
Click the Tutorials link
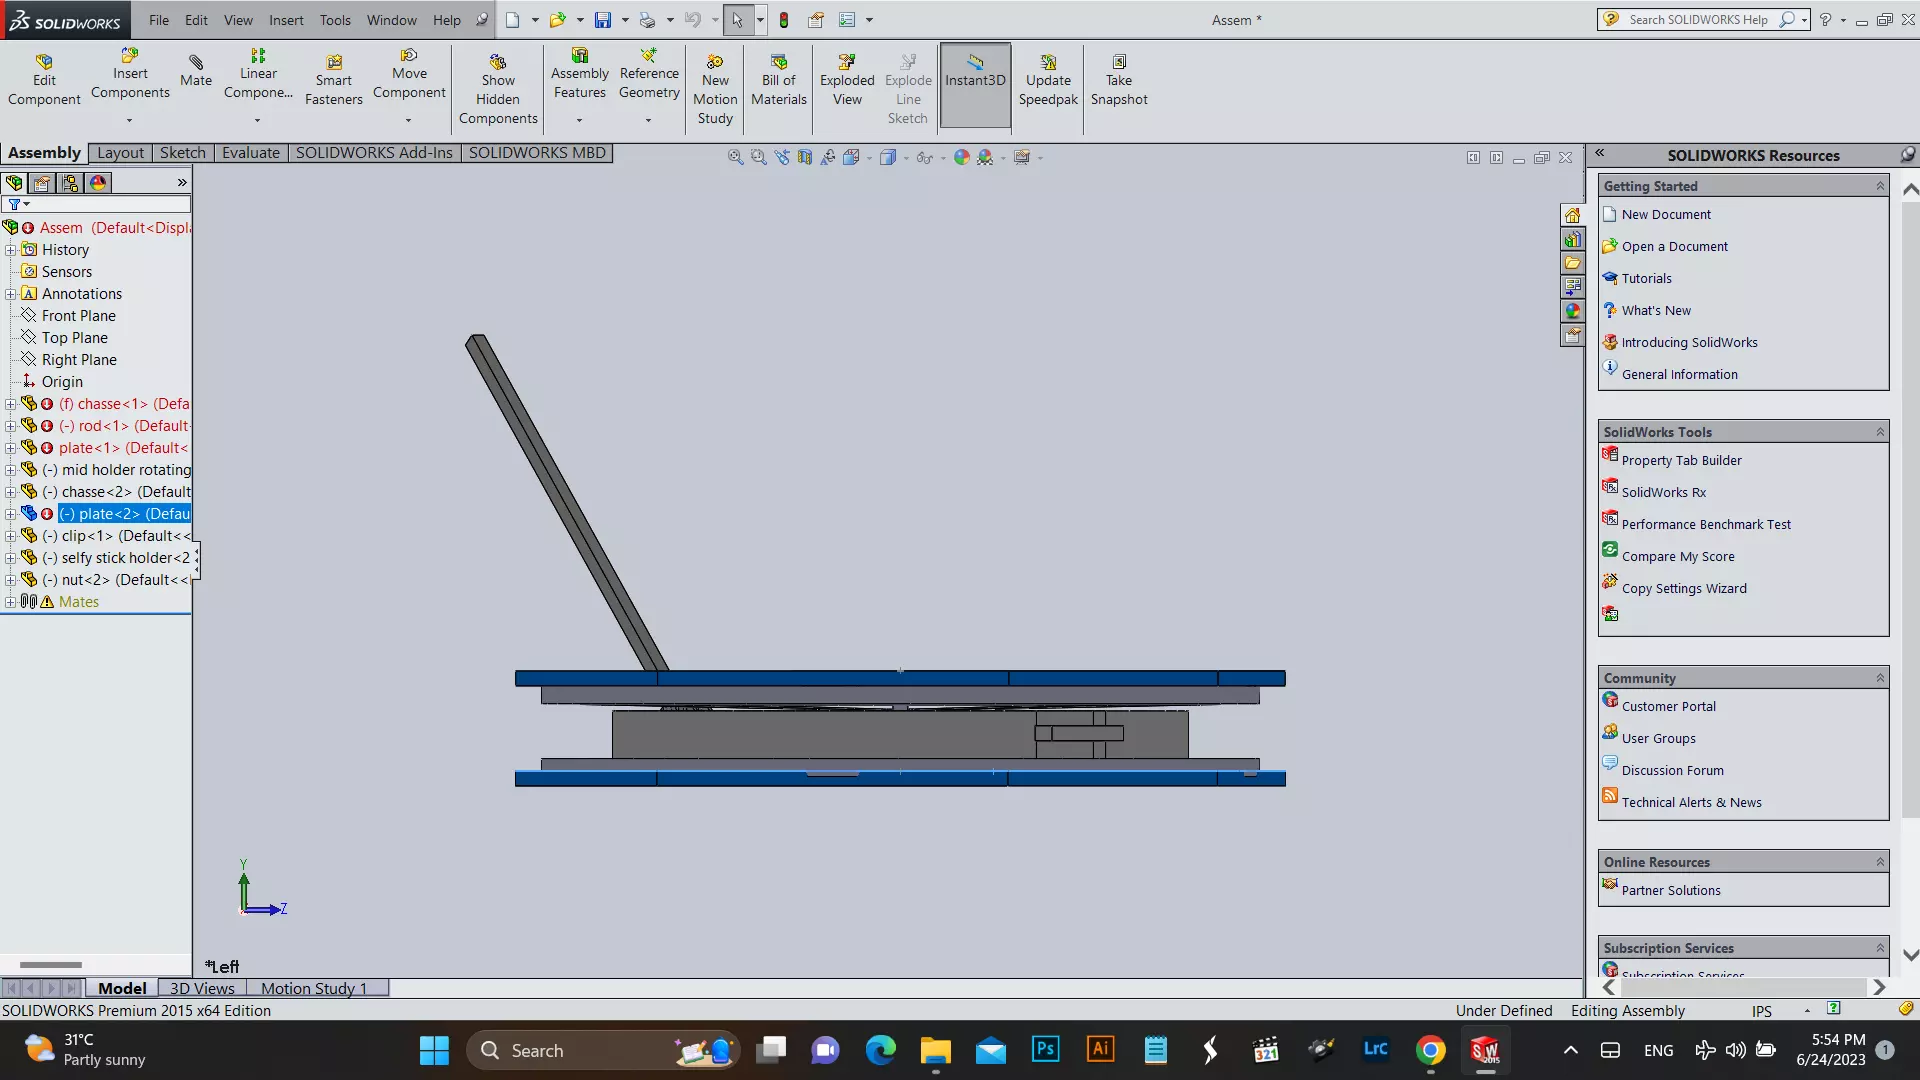(x=1646, y=279)
